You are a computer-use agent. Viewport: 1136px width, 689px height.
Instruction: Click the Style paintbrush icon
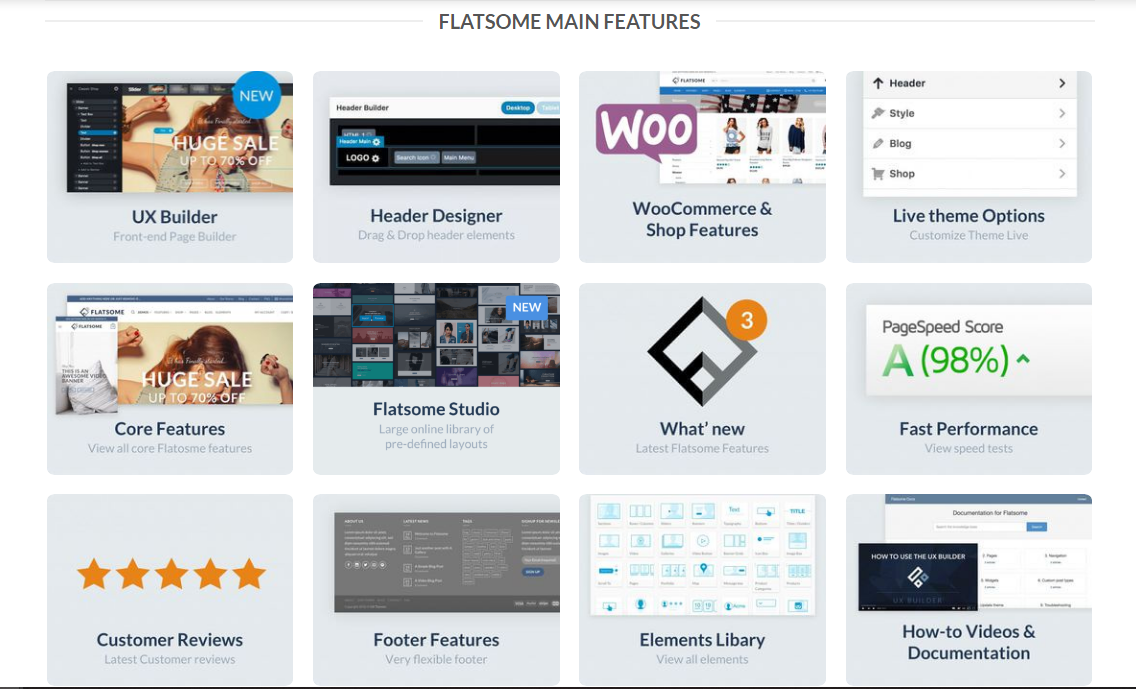click(878, 113)
